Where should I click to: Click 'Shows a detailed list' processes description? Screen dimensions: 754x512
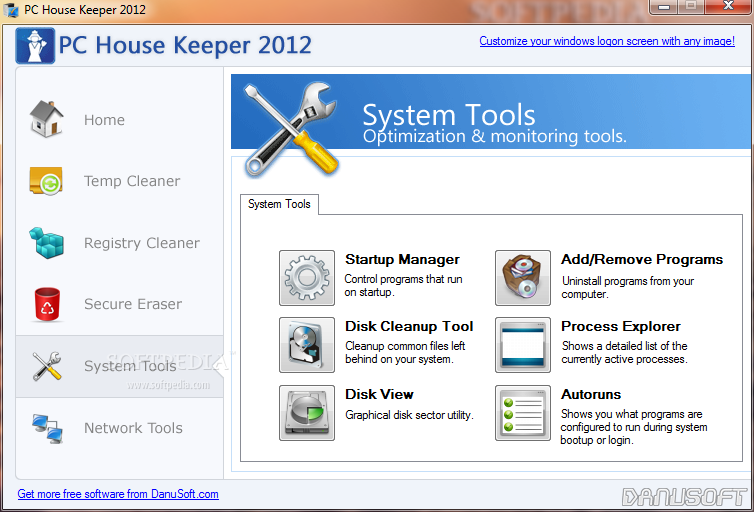624,352
